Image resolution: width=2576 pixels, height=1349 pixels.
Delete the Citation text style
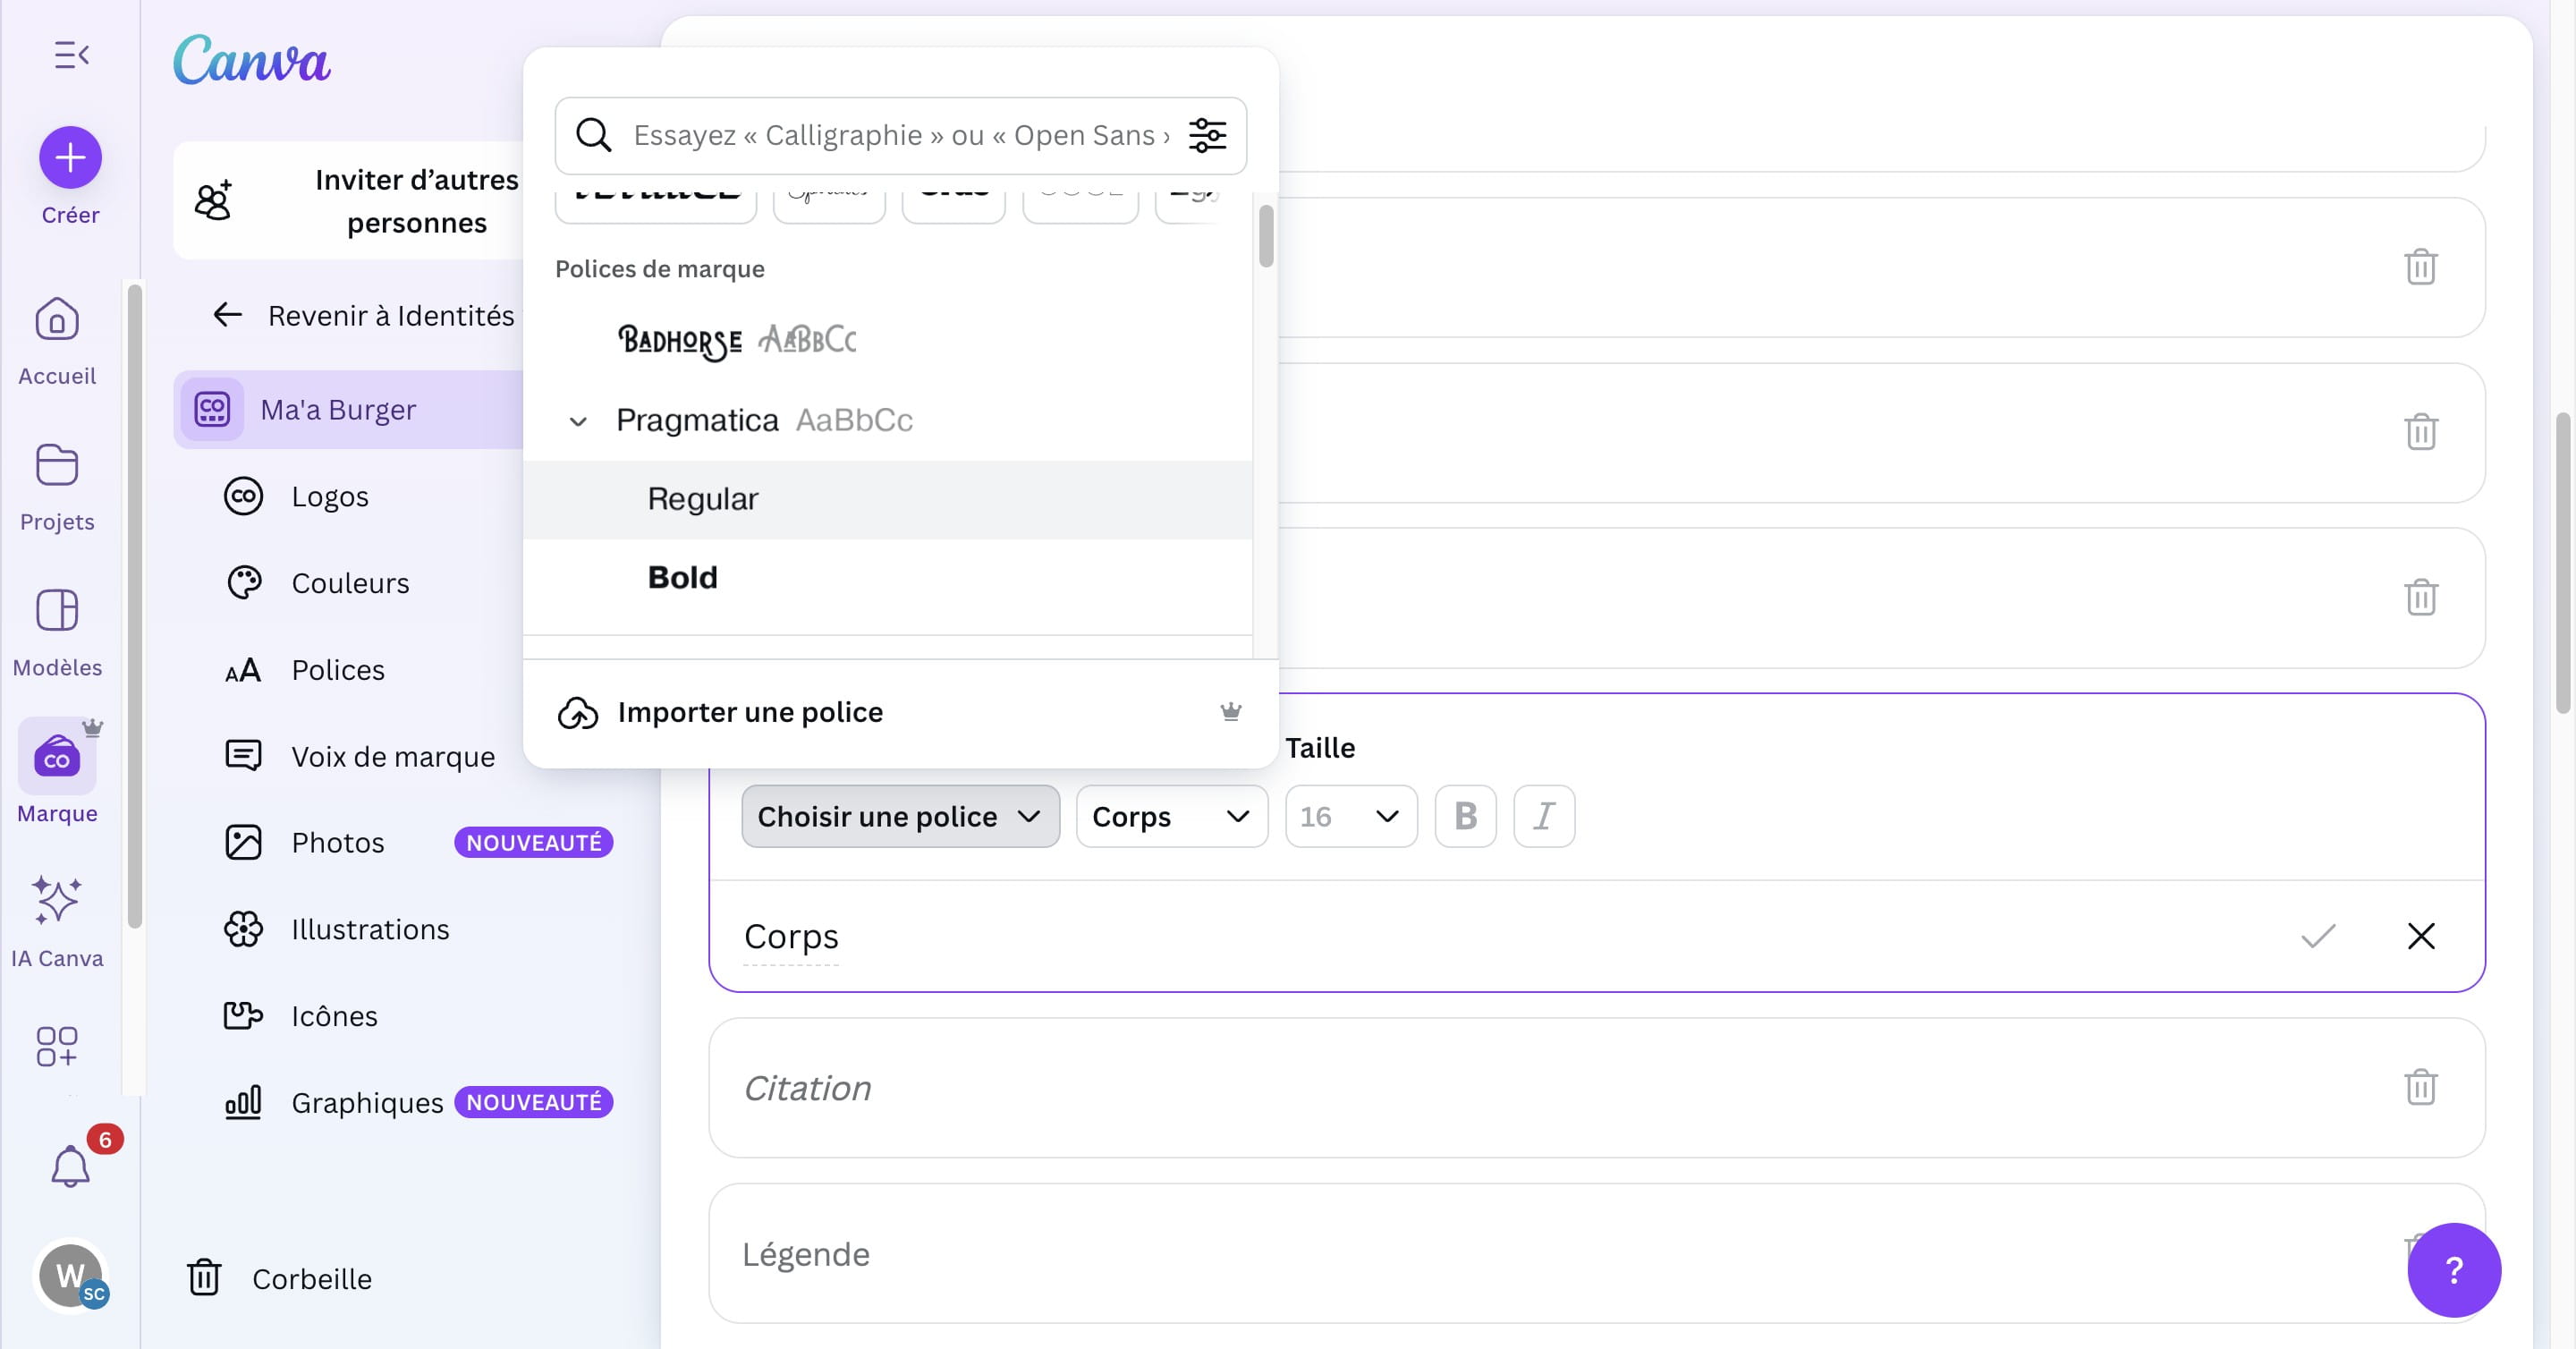2420,1087
